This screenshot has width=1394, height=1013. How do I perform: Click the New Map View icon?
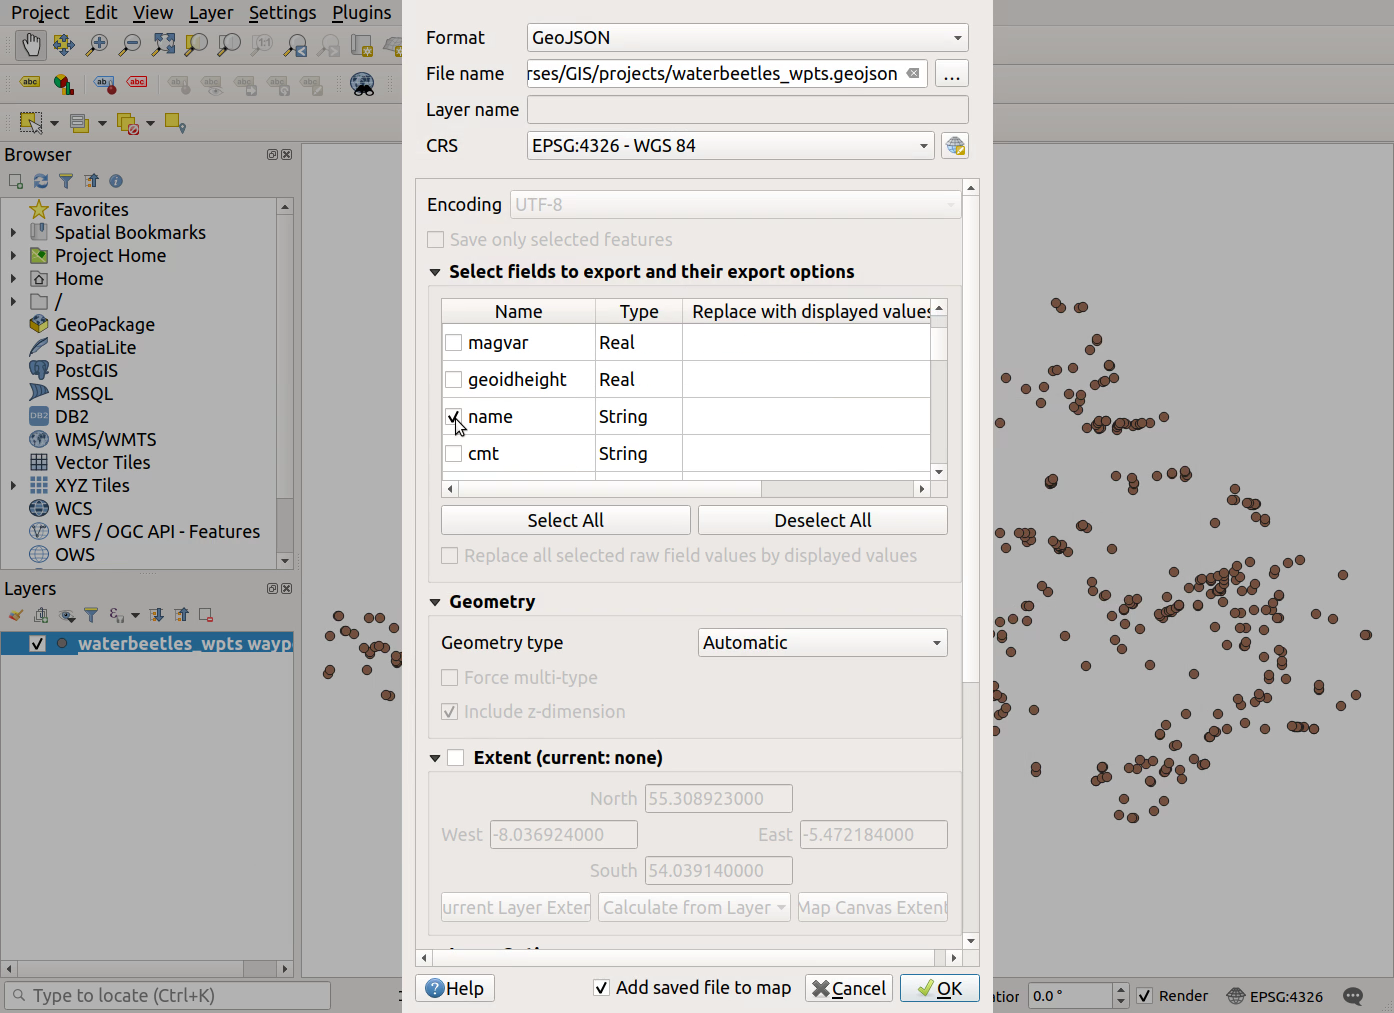point(362,45)
